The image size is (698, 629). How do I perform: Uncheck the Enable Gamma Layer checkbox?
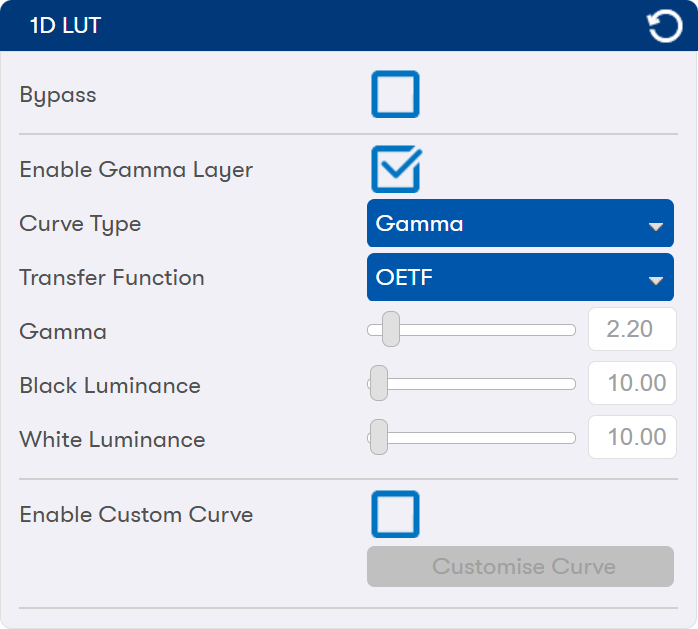point(395,169)
